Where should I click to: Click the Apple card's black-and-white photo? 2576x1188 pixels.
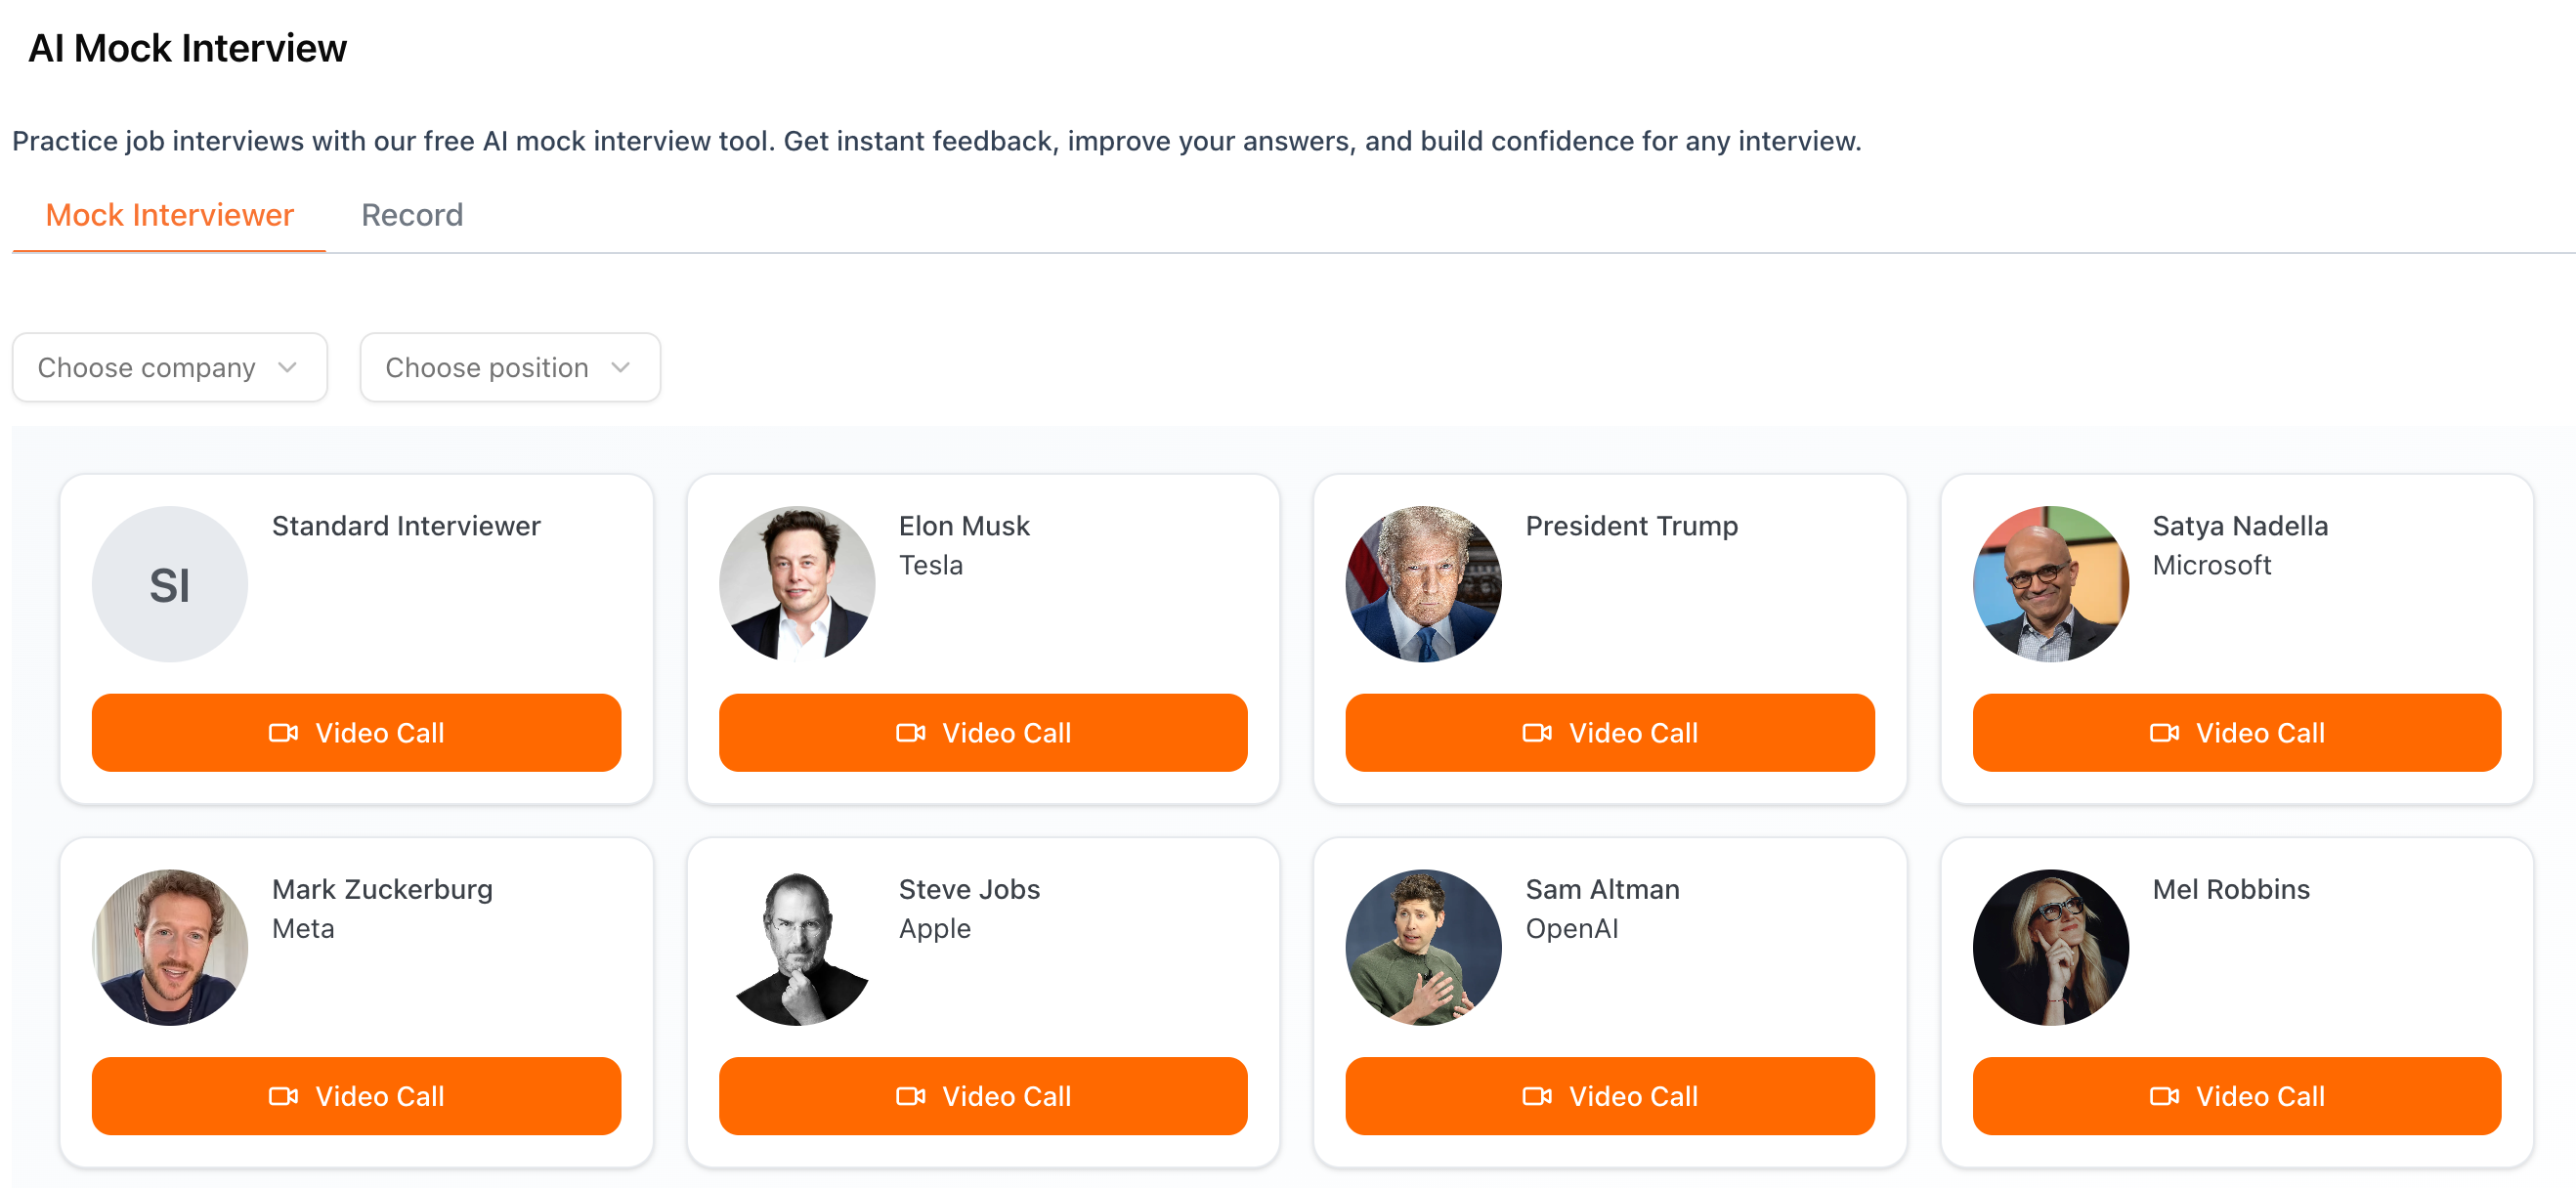pos(797,947)
